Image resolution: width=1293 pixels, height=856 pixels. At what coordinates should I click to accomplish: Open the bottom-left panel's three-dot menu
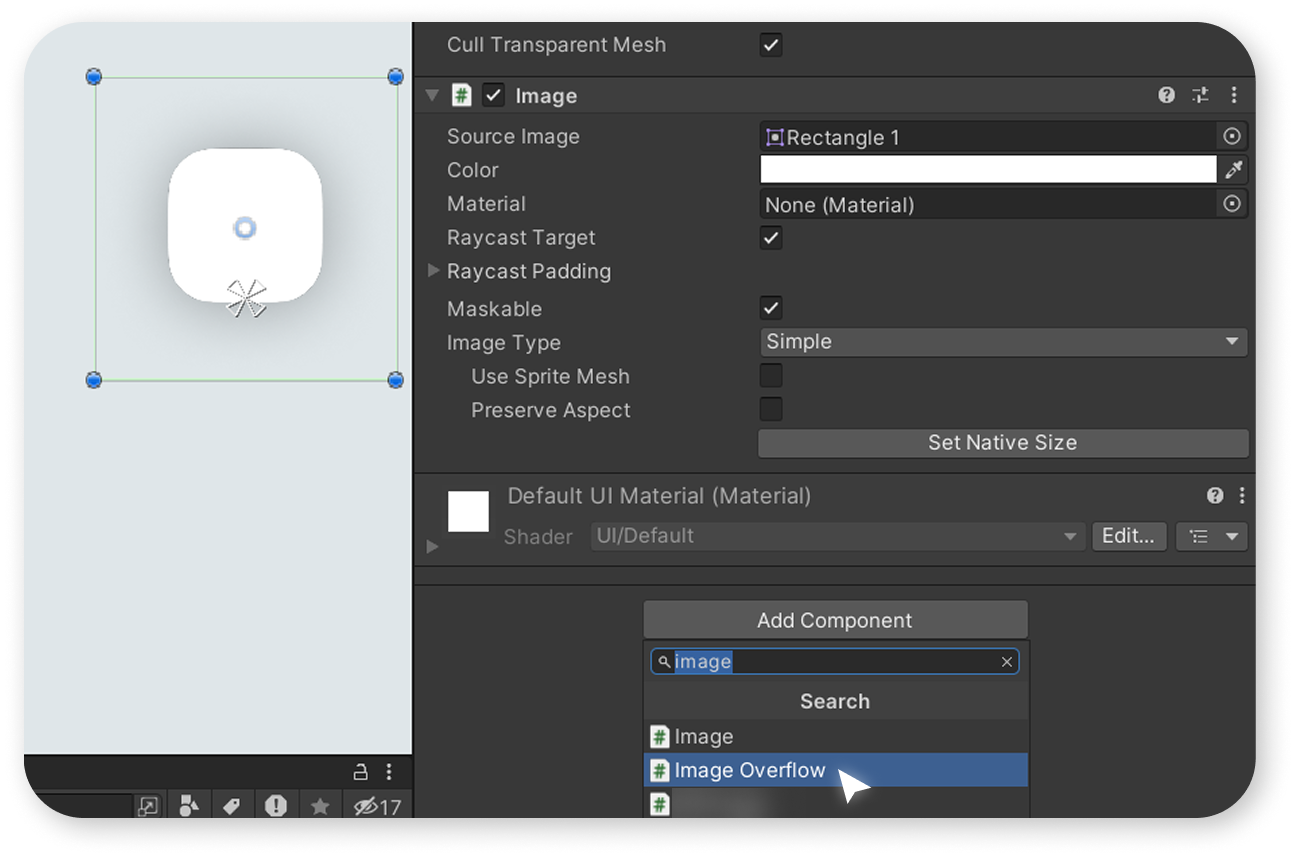[x=389, y=772]
